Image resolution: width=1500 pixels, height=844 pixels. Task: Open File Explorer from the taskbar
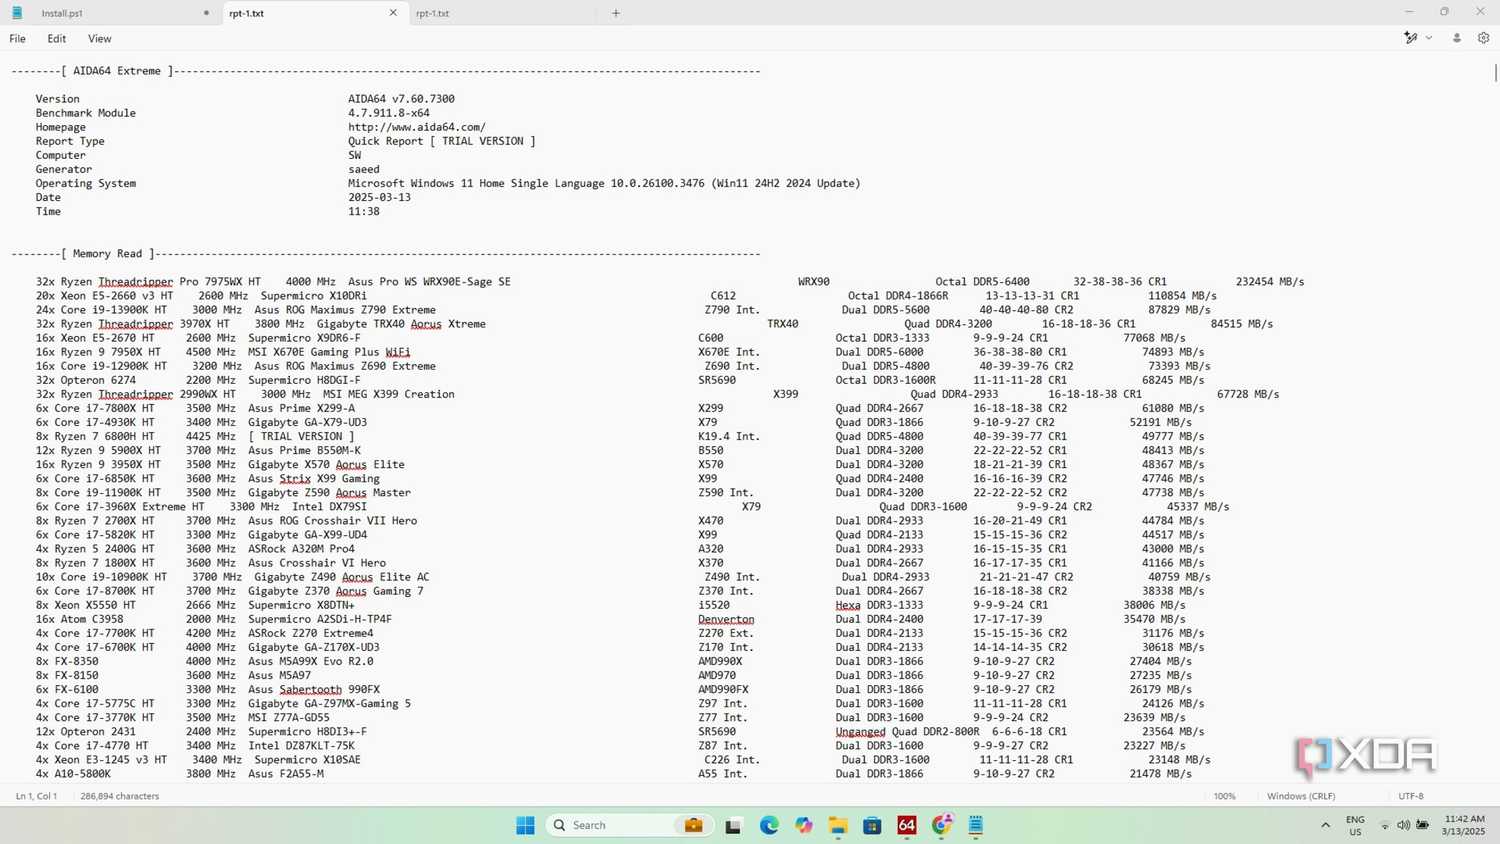pyautogui.click(x=838, y=825)
